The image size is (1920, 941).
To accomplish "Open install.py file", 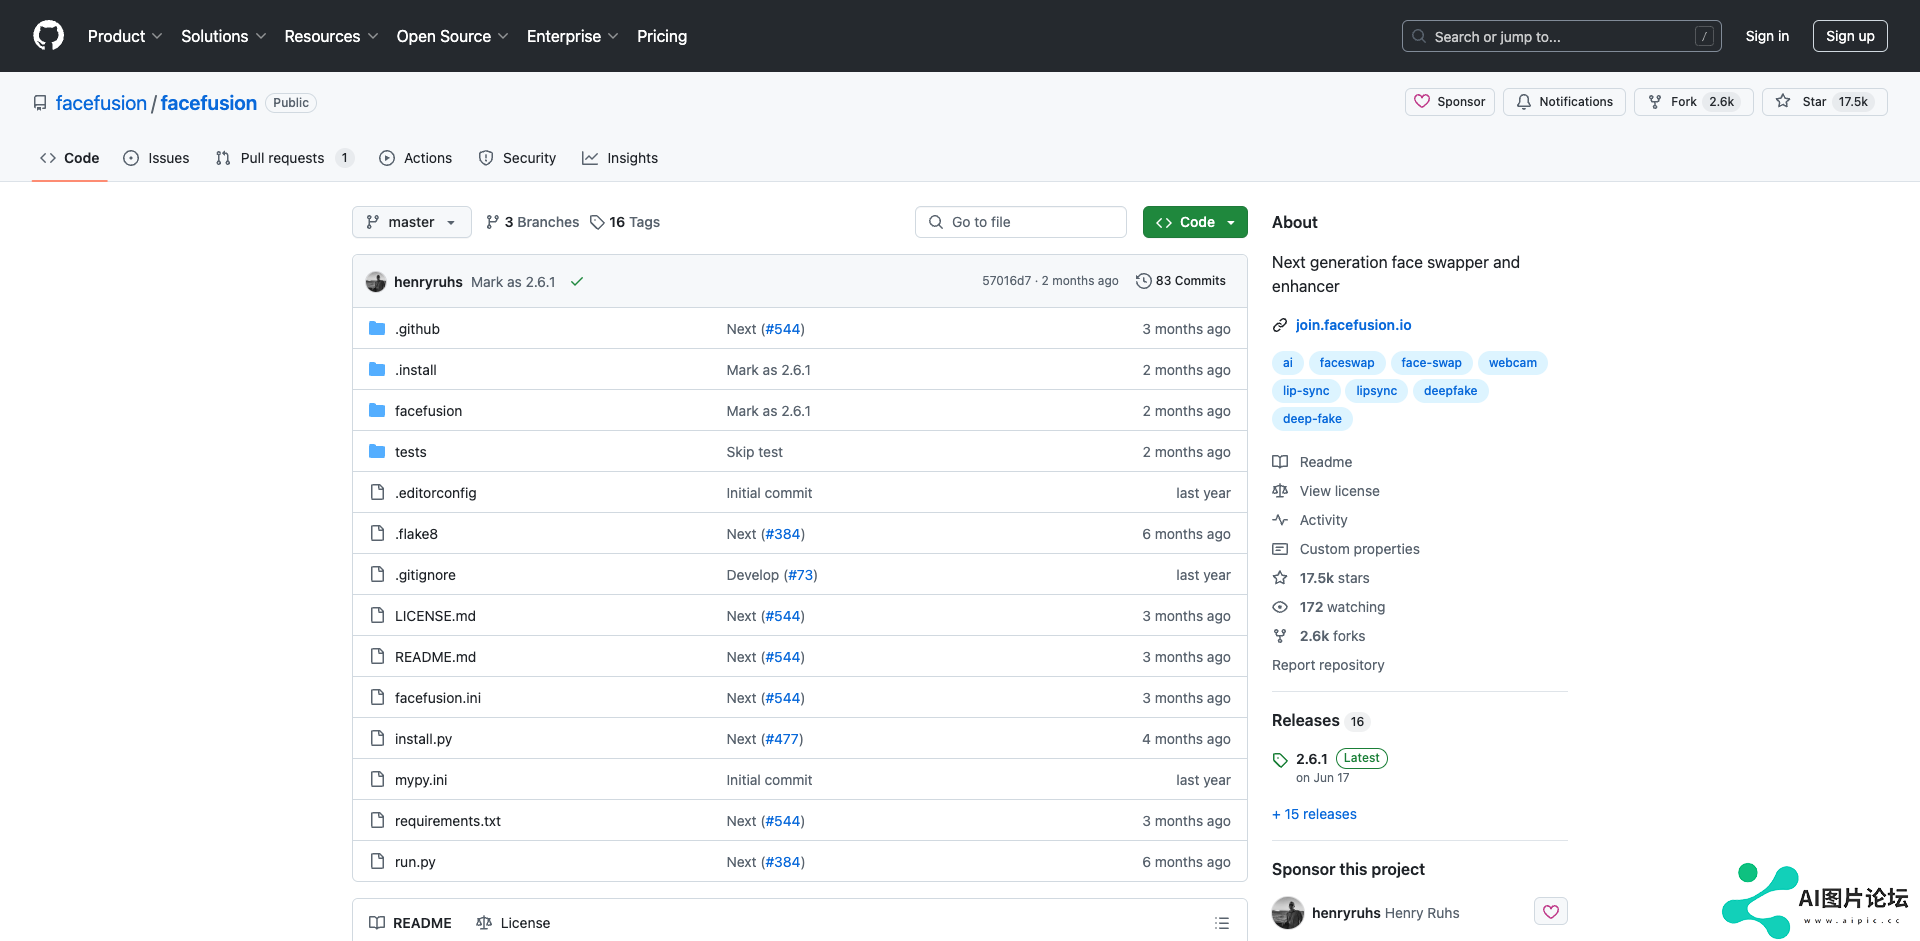I will click(423, 739).
